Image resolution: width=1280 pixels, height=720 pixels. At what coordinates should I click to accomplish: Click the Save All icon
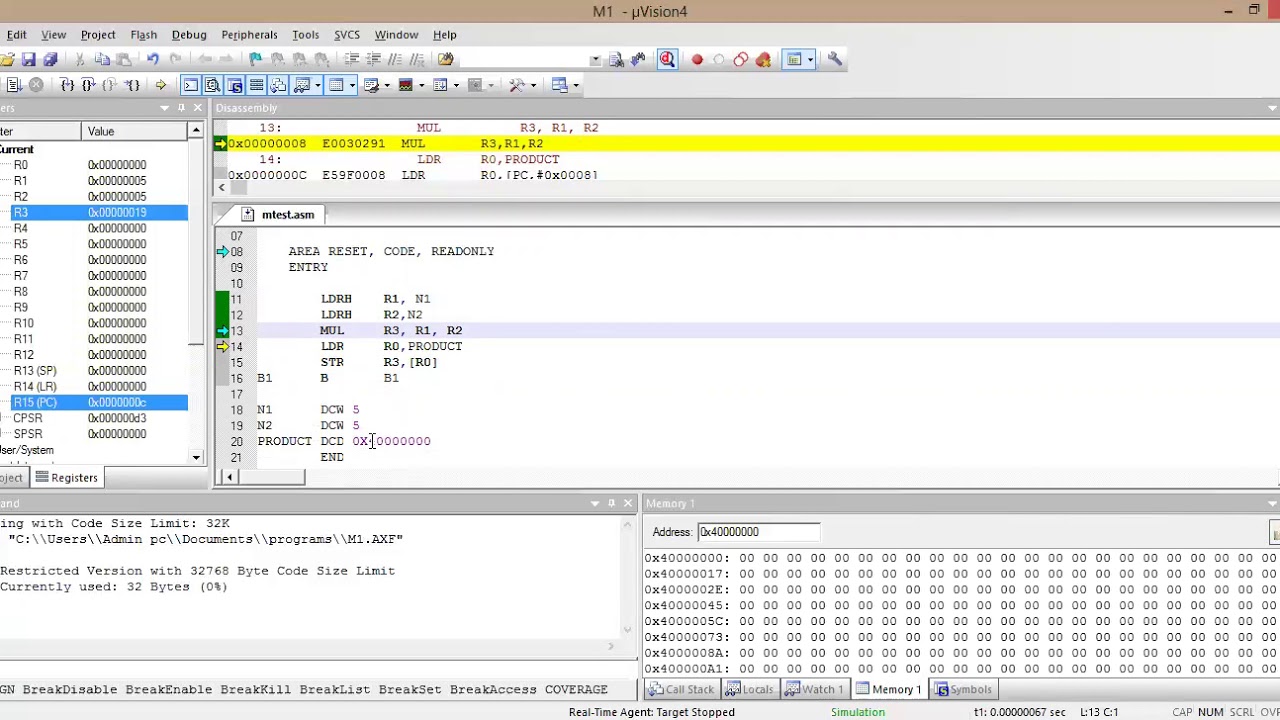tap(51, 60)
